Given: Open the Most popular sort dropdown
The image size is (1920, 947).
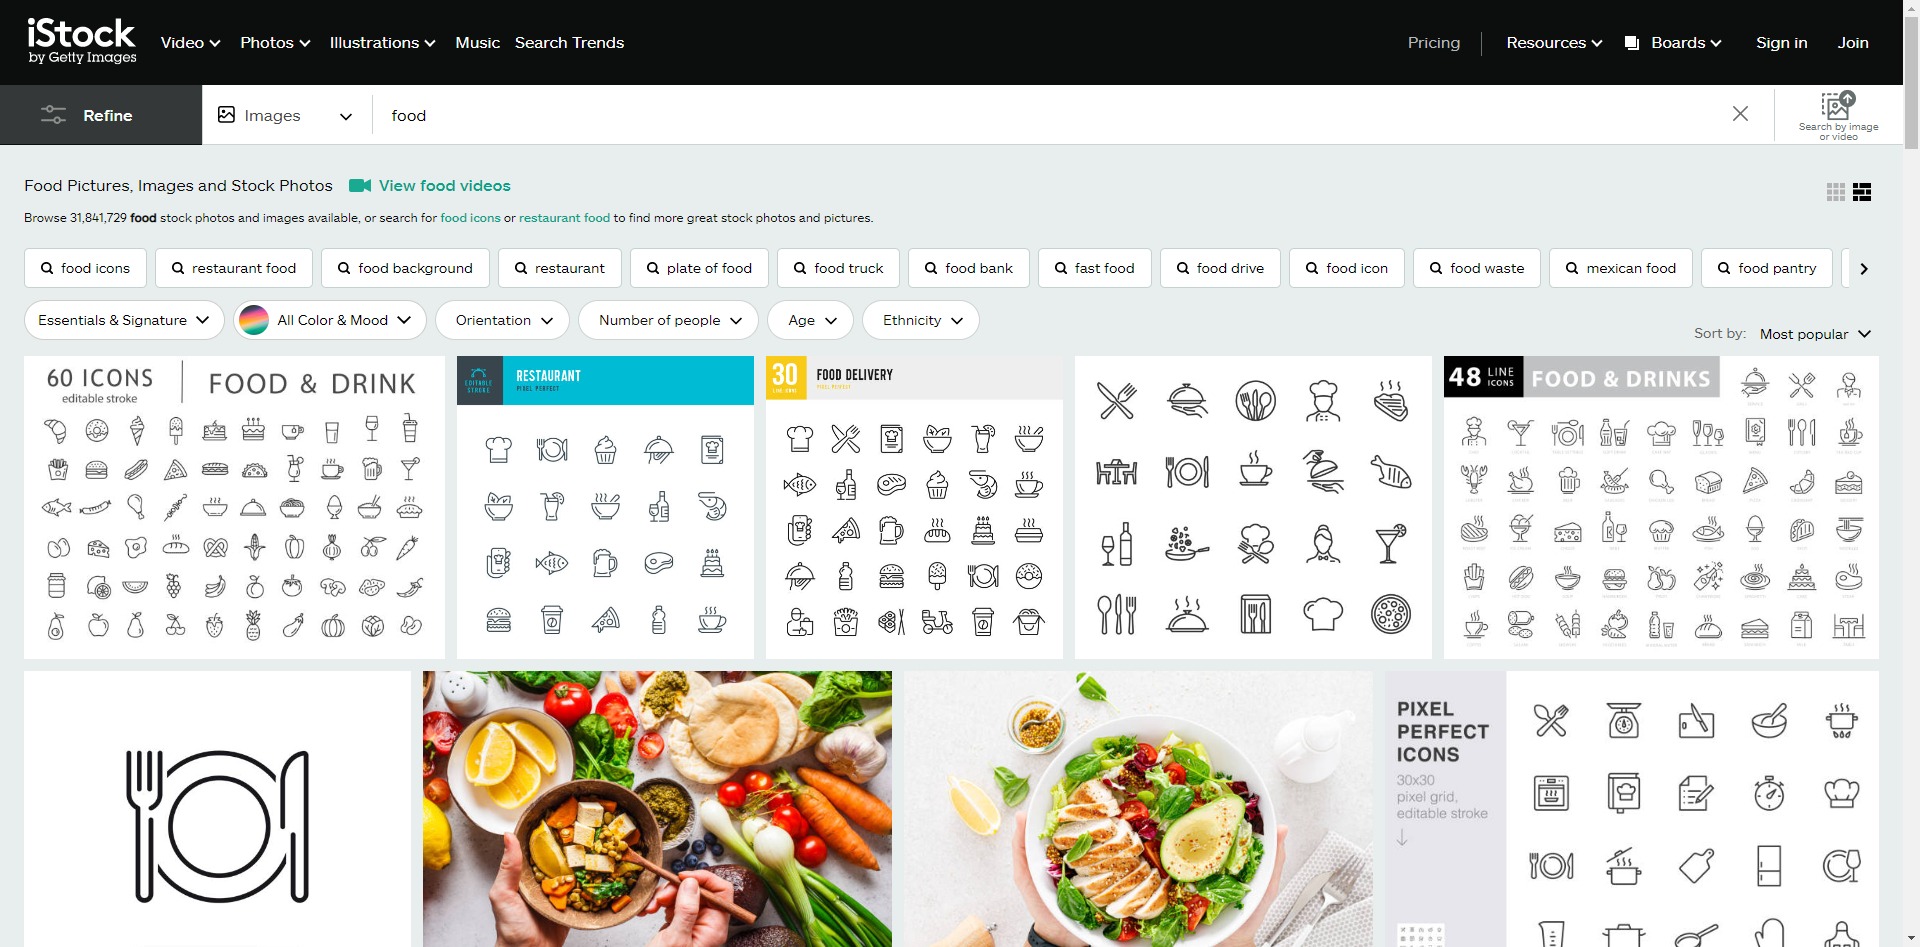Looking at the screenshot, I should (x=1814, y=334).
